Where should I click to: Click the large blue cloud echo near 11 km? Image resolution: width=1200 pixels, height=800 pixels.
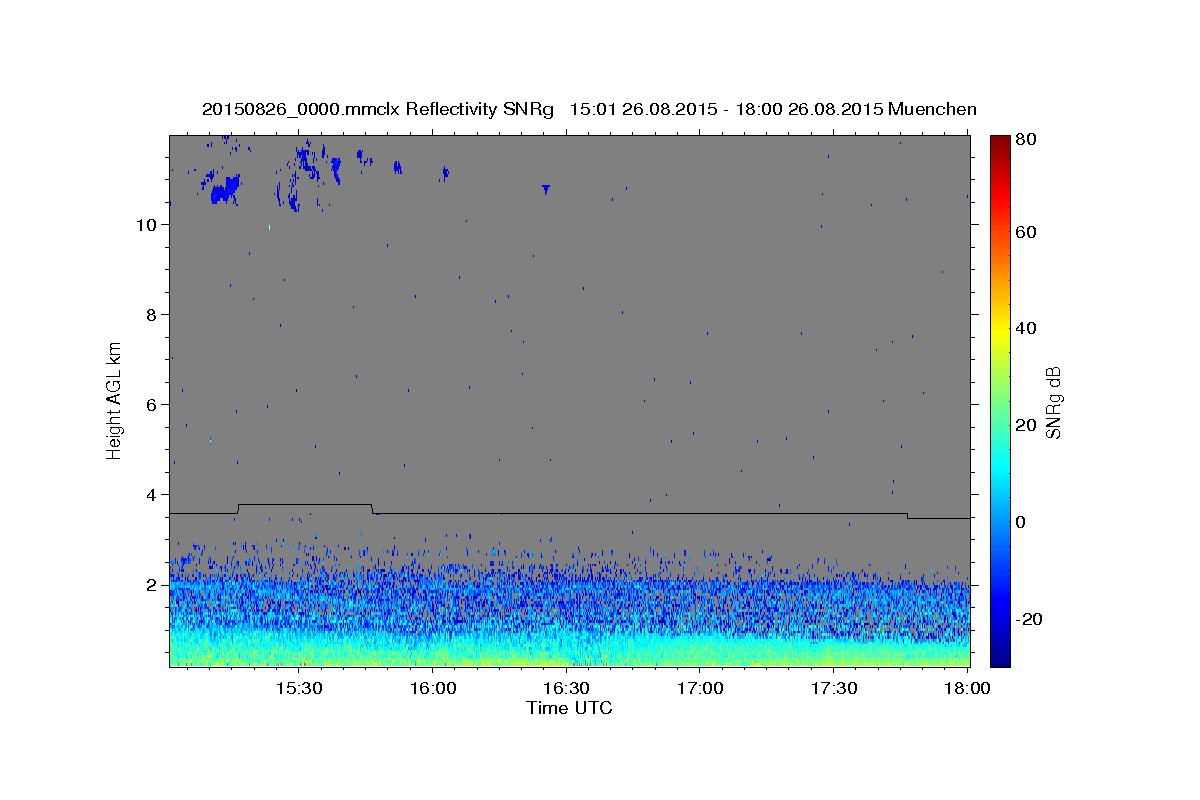point(223,189)
